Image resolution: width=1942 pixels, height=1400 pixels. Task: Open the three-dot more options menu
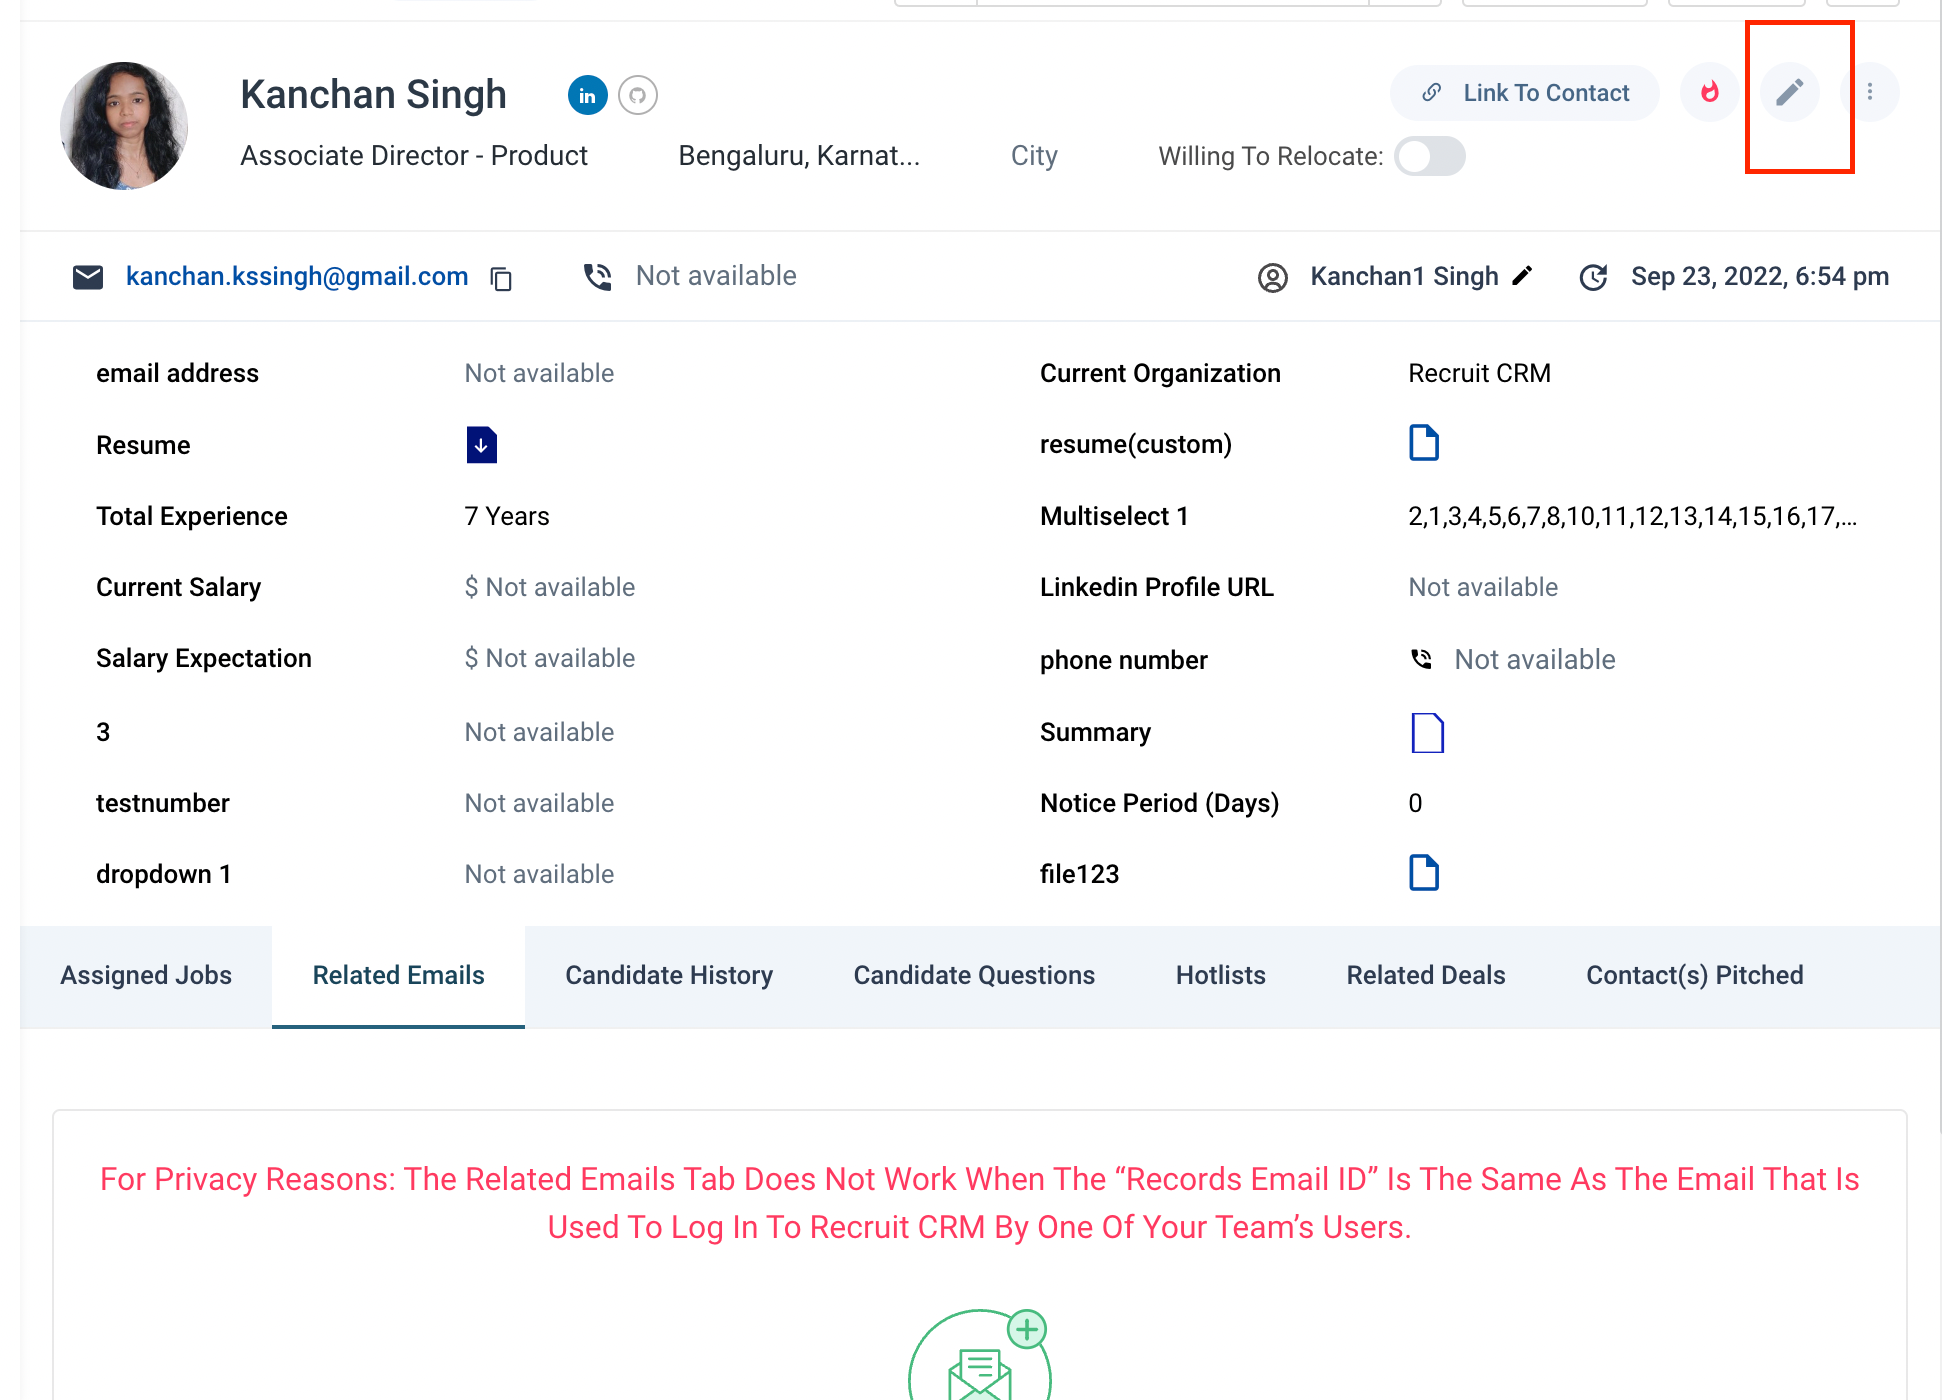coord(1870,92)
